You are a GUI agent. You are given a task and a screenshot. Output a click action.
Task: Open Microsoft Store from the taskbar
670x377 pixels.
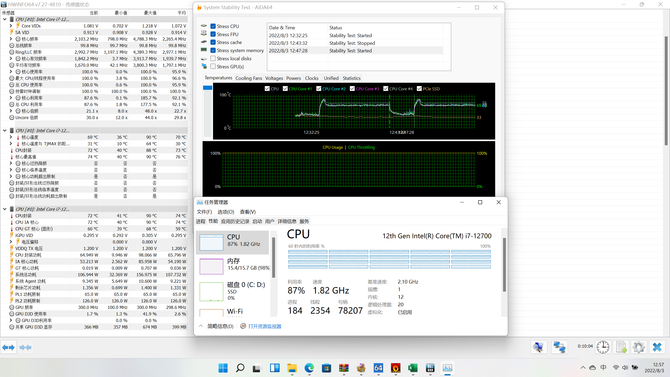(x=326, y=368)
